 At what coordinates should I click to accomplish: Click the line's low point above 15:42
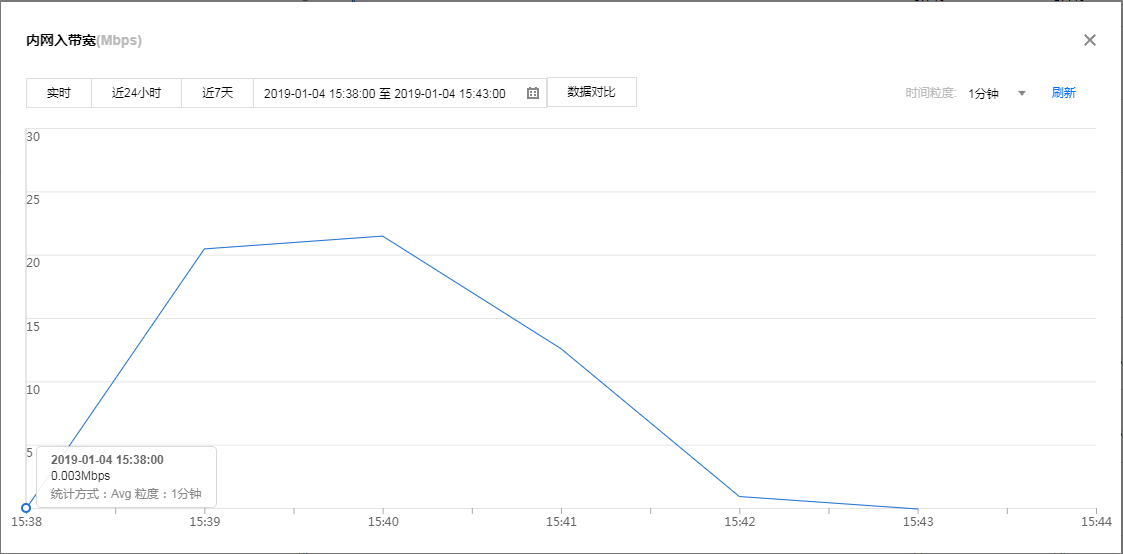pyautogui.click(x=739, y=496)
